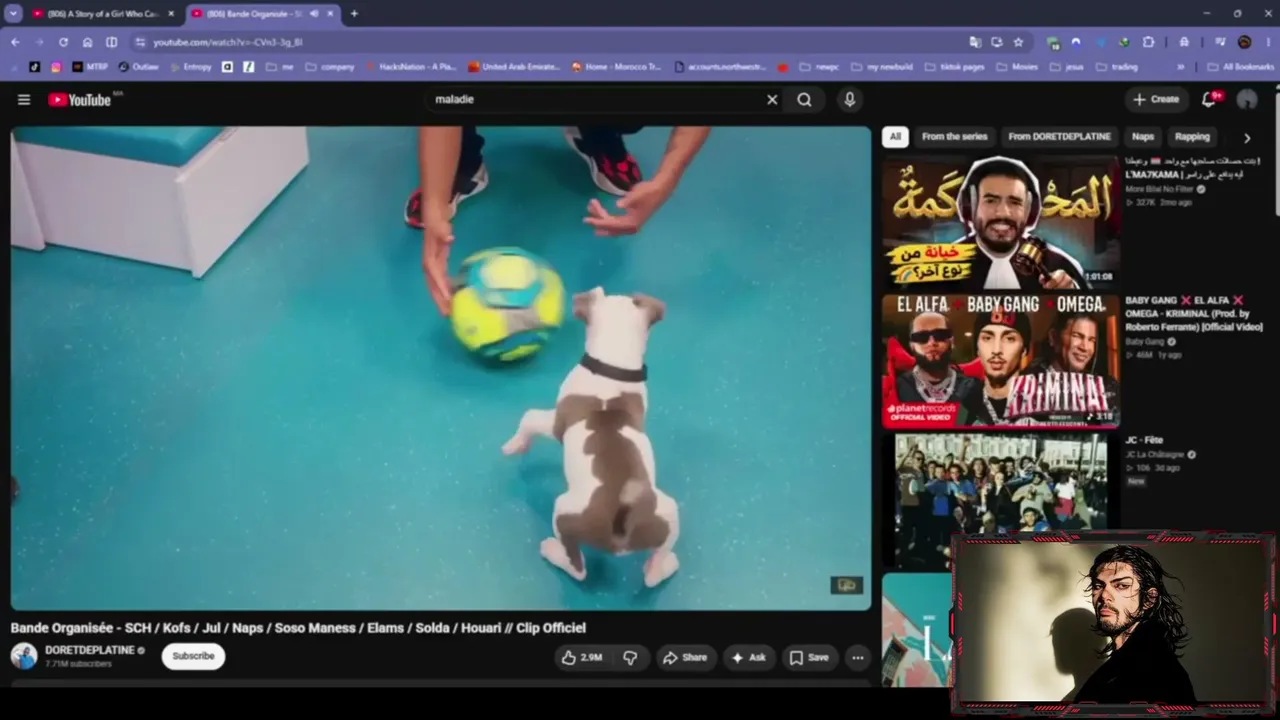Mute the Bande Organisée tab audio icon
Screen dimensions: 1280x720
(314, 14)
